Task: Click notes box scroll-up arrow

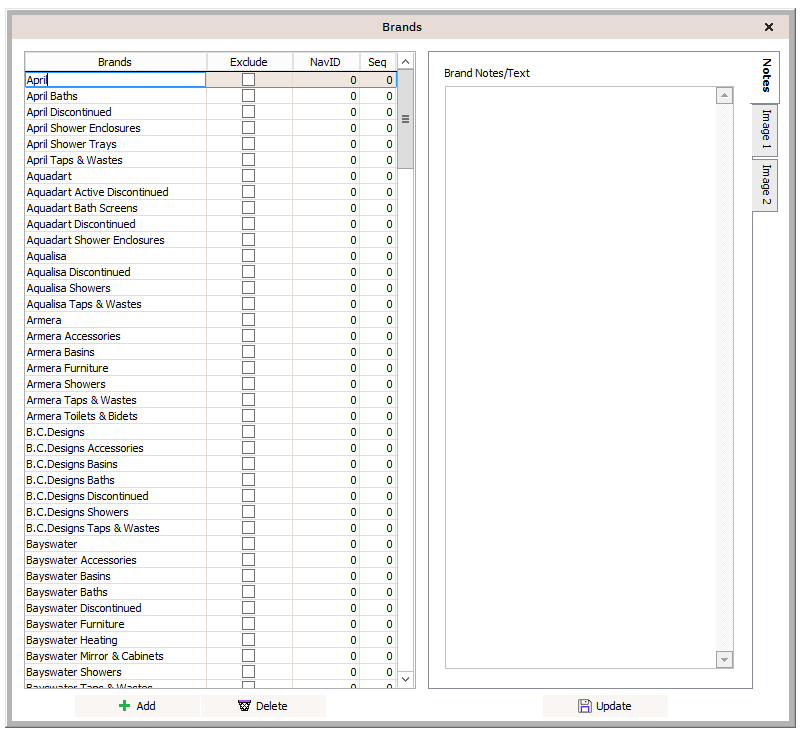Action: 725,96
